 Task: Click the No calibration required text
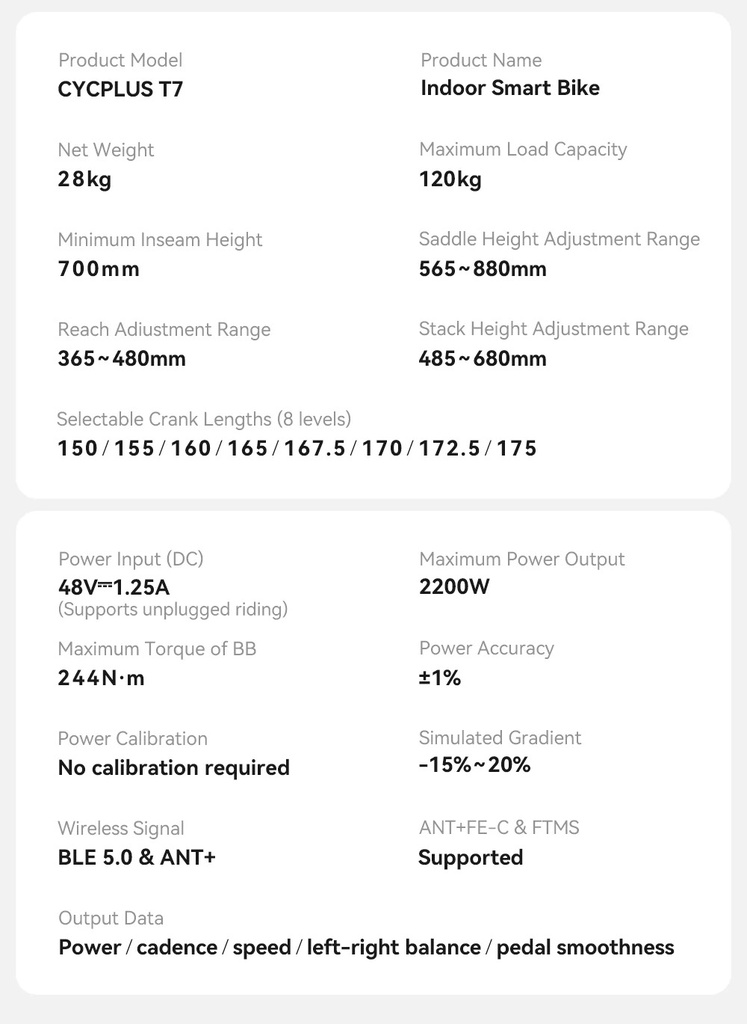(174, 767)
